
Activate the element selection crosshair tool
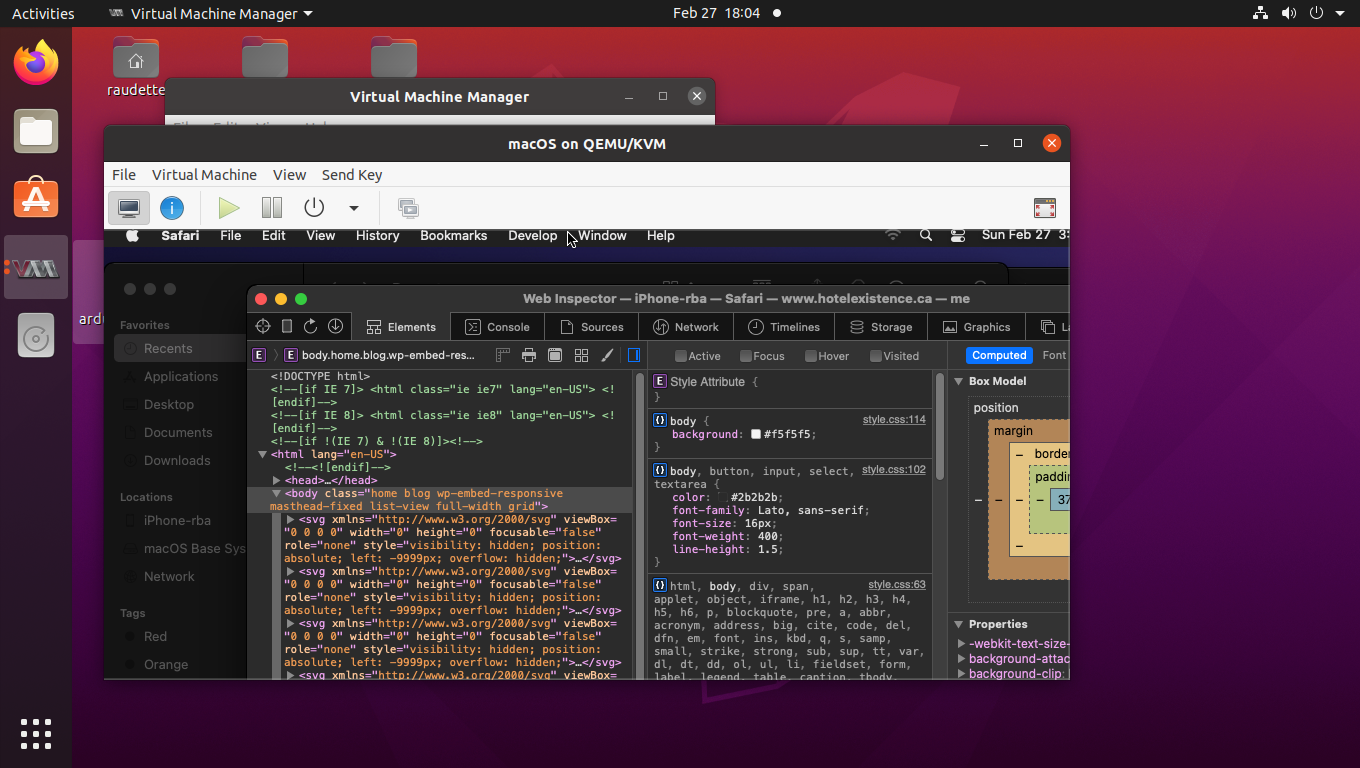[262, 326]
